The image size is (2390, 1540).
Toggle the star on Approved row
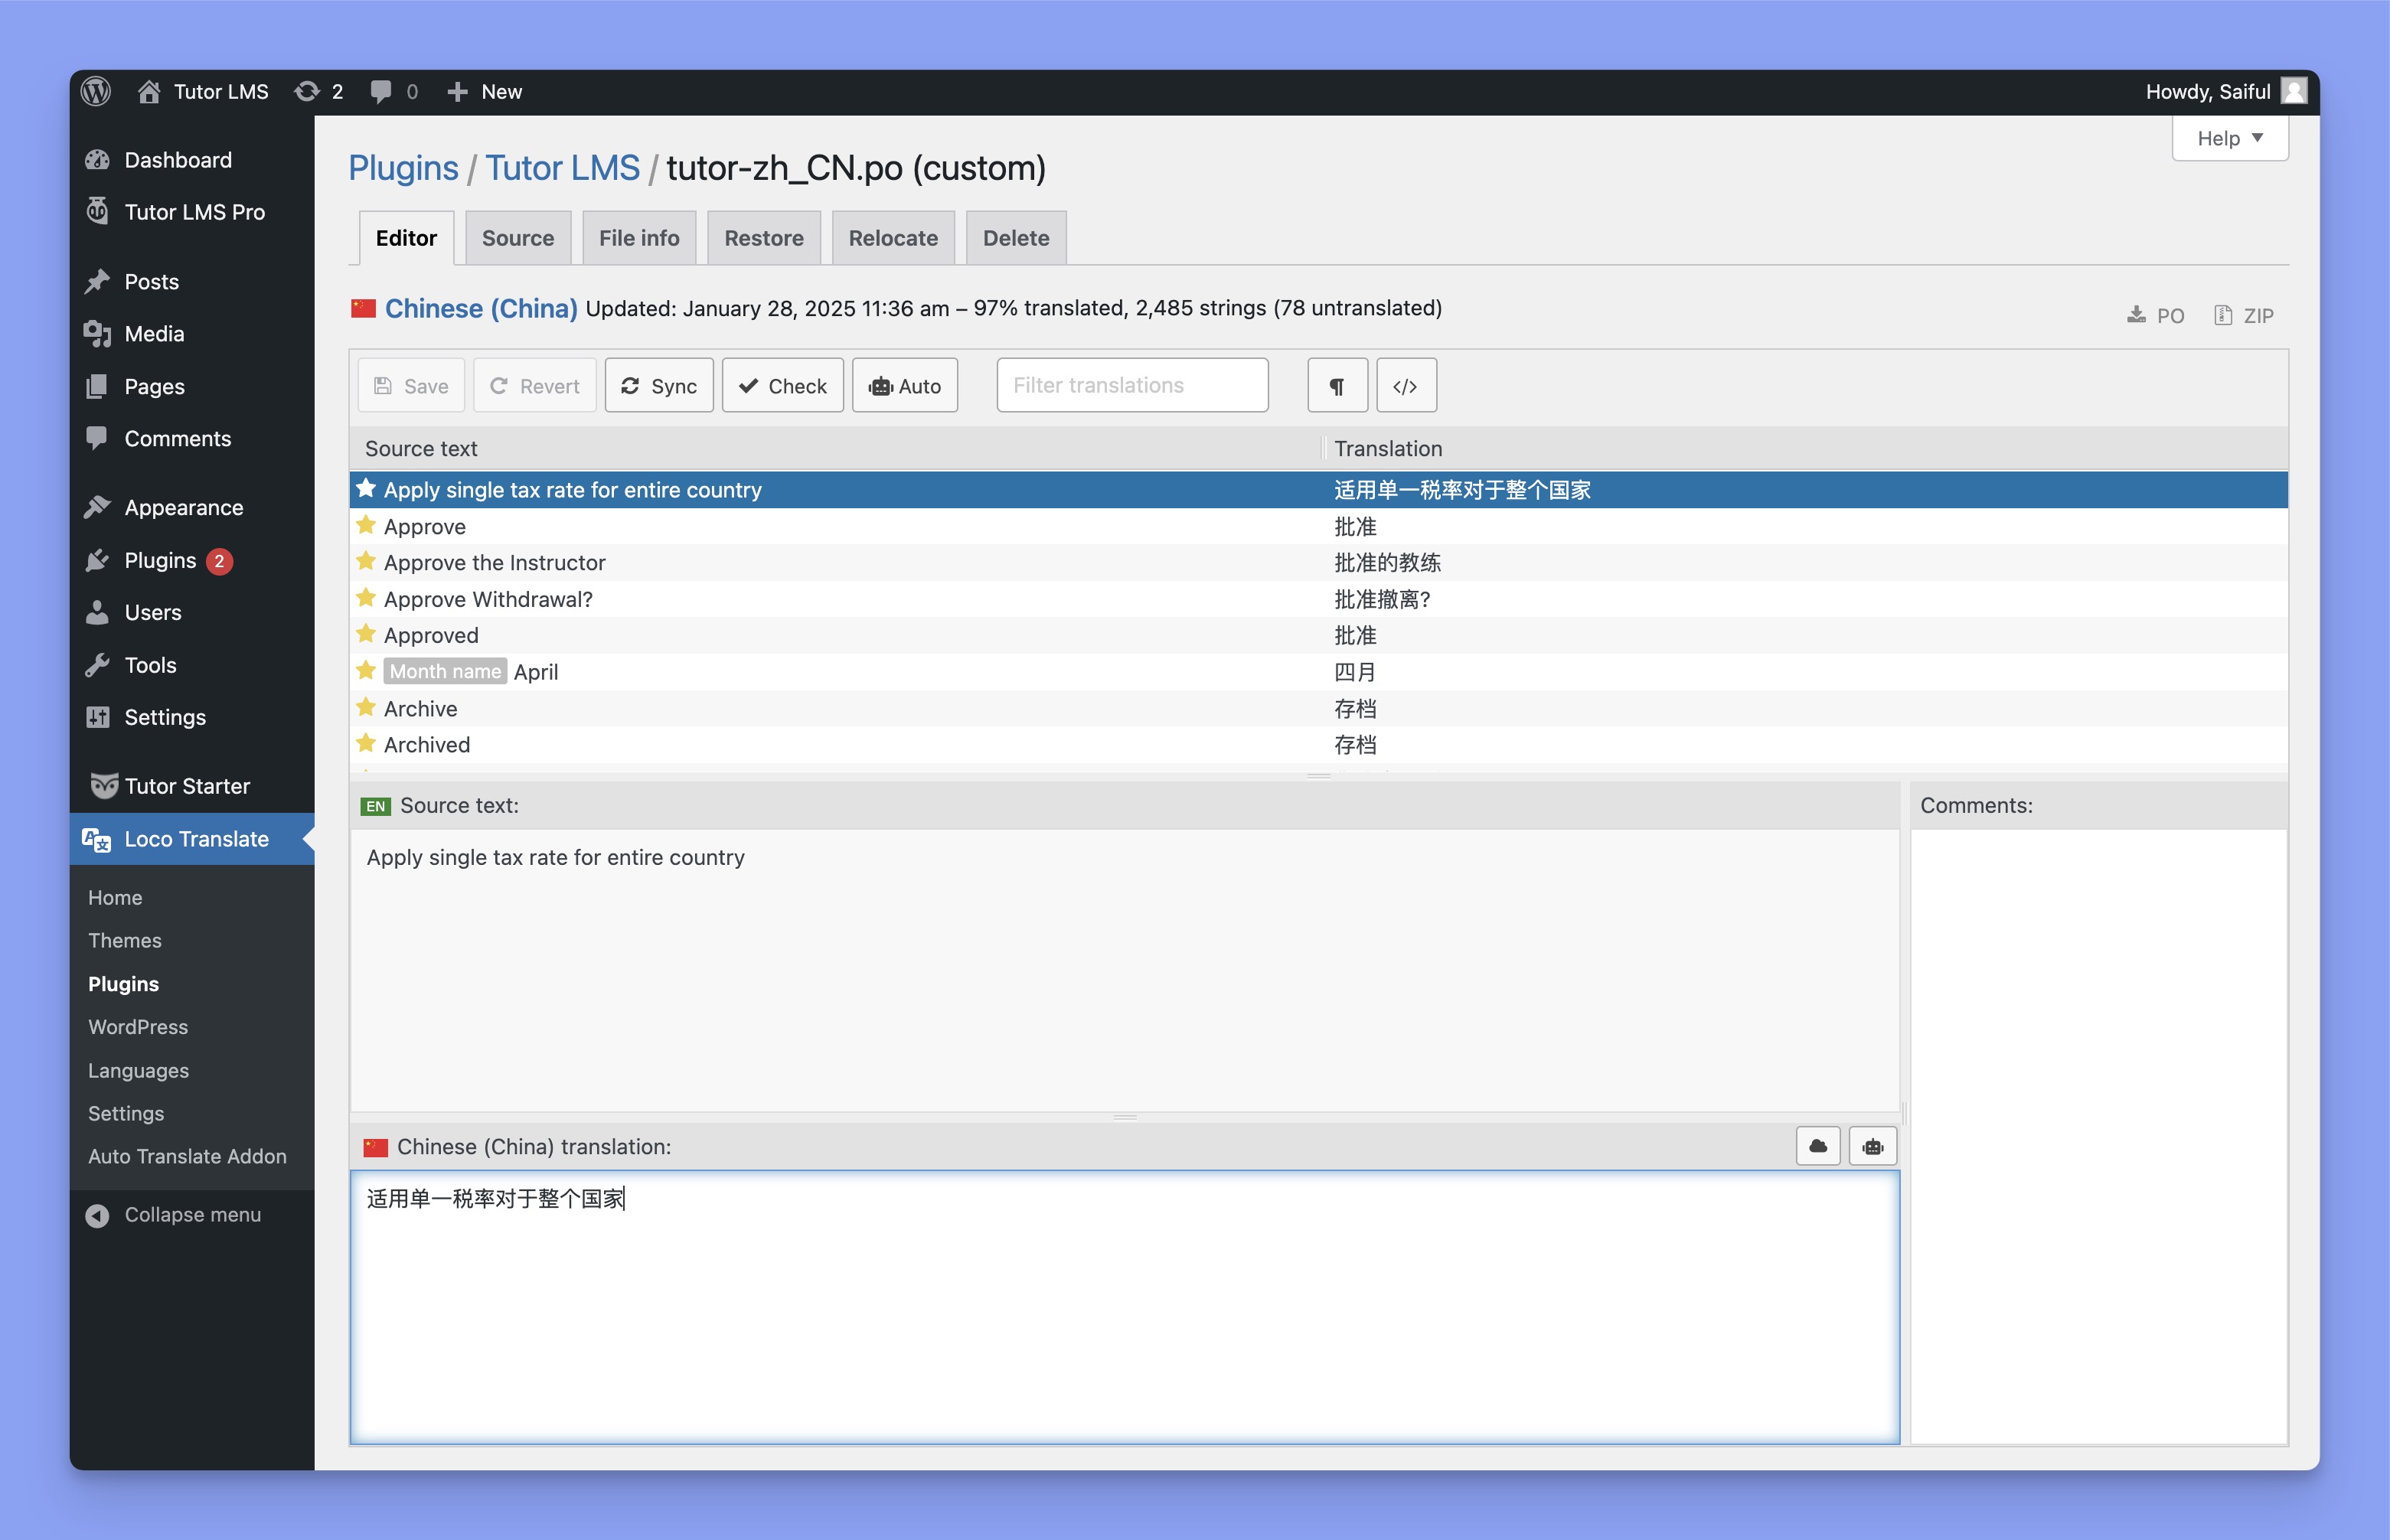point(366,634)
